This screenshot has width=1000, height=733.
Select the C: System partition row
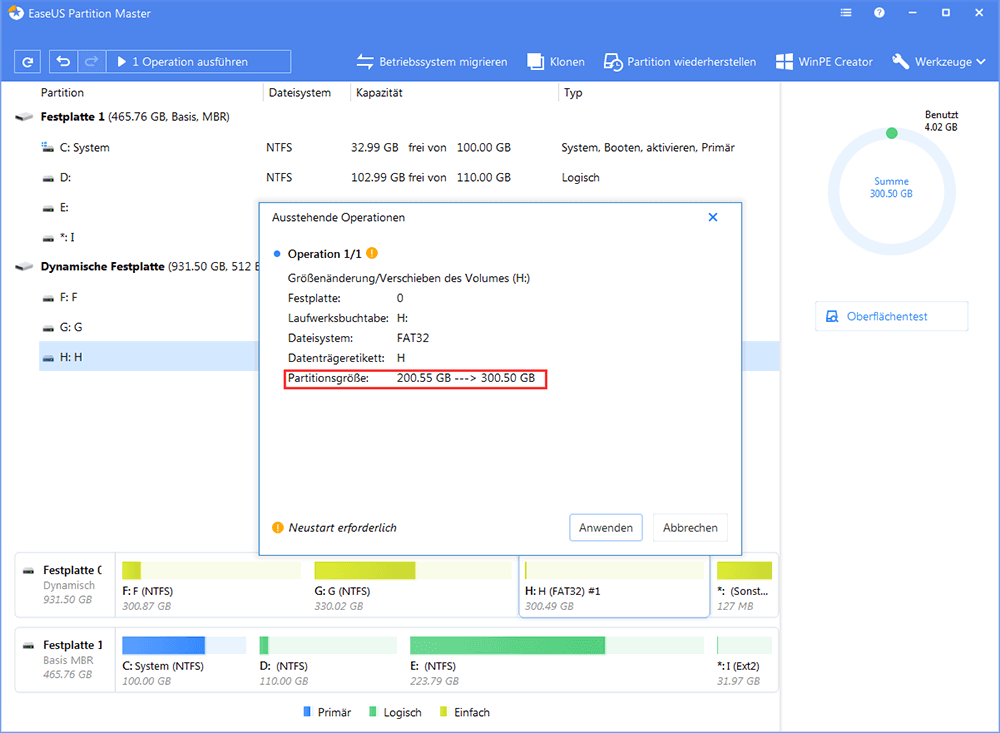click(x=408, y=147)
